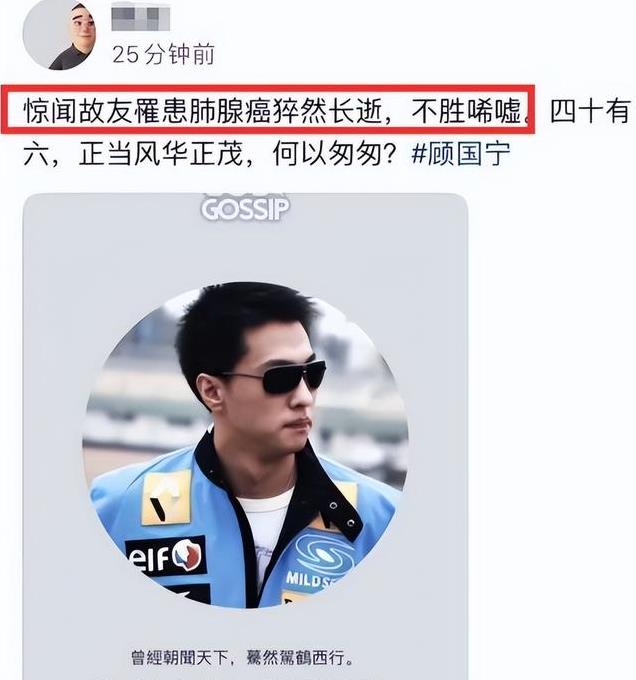Tap the snap button on the jacket collar
This screenshot has height=680, width=636.
(333, 506)
